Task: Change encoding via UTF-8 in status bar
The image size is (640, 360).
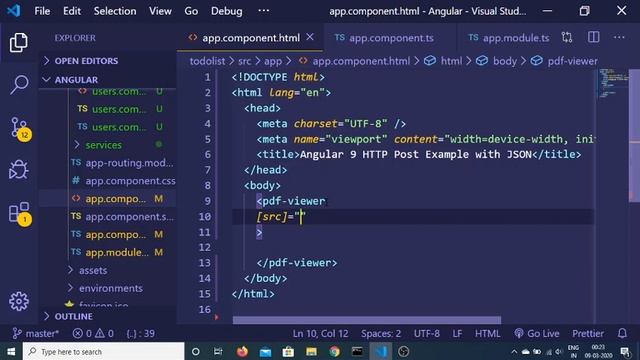Action: coord(427,333)
